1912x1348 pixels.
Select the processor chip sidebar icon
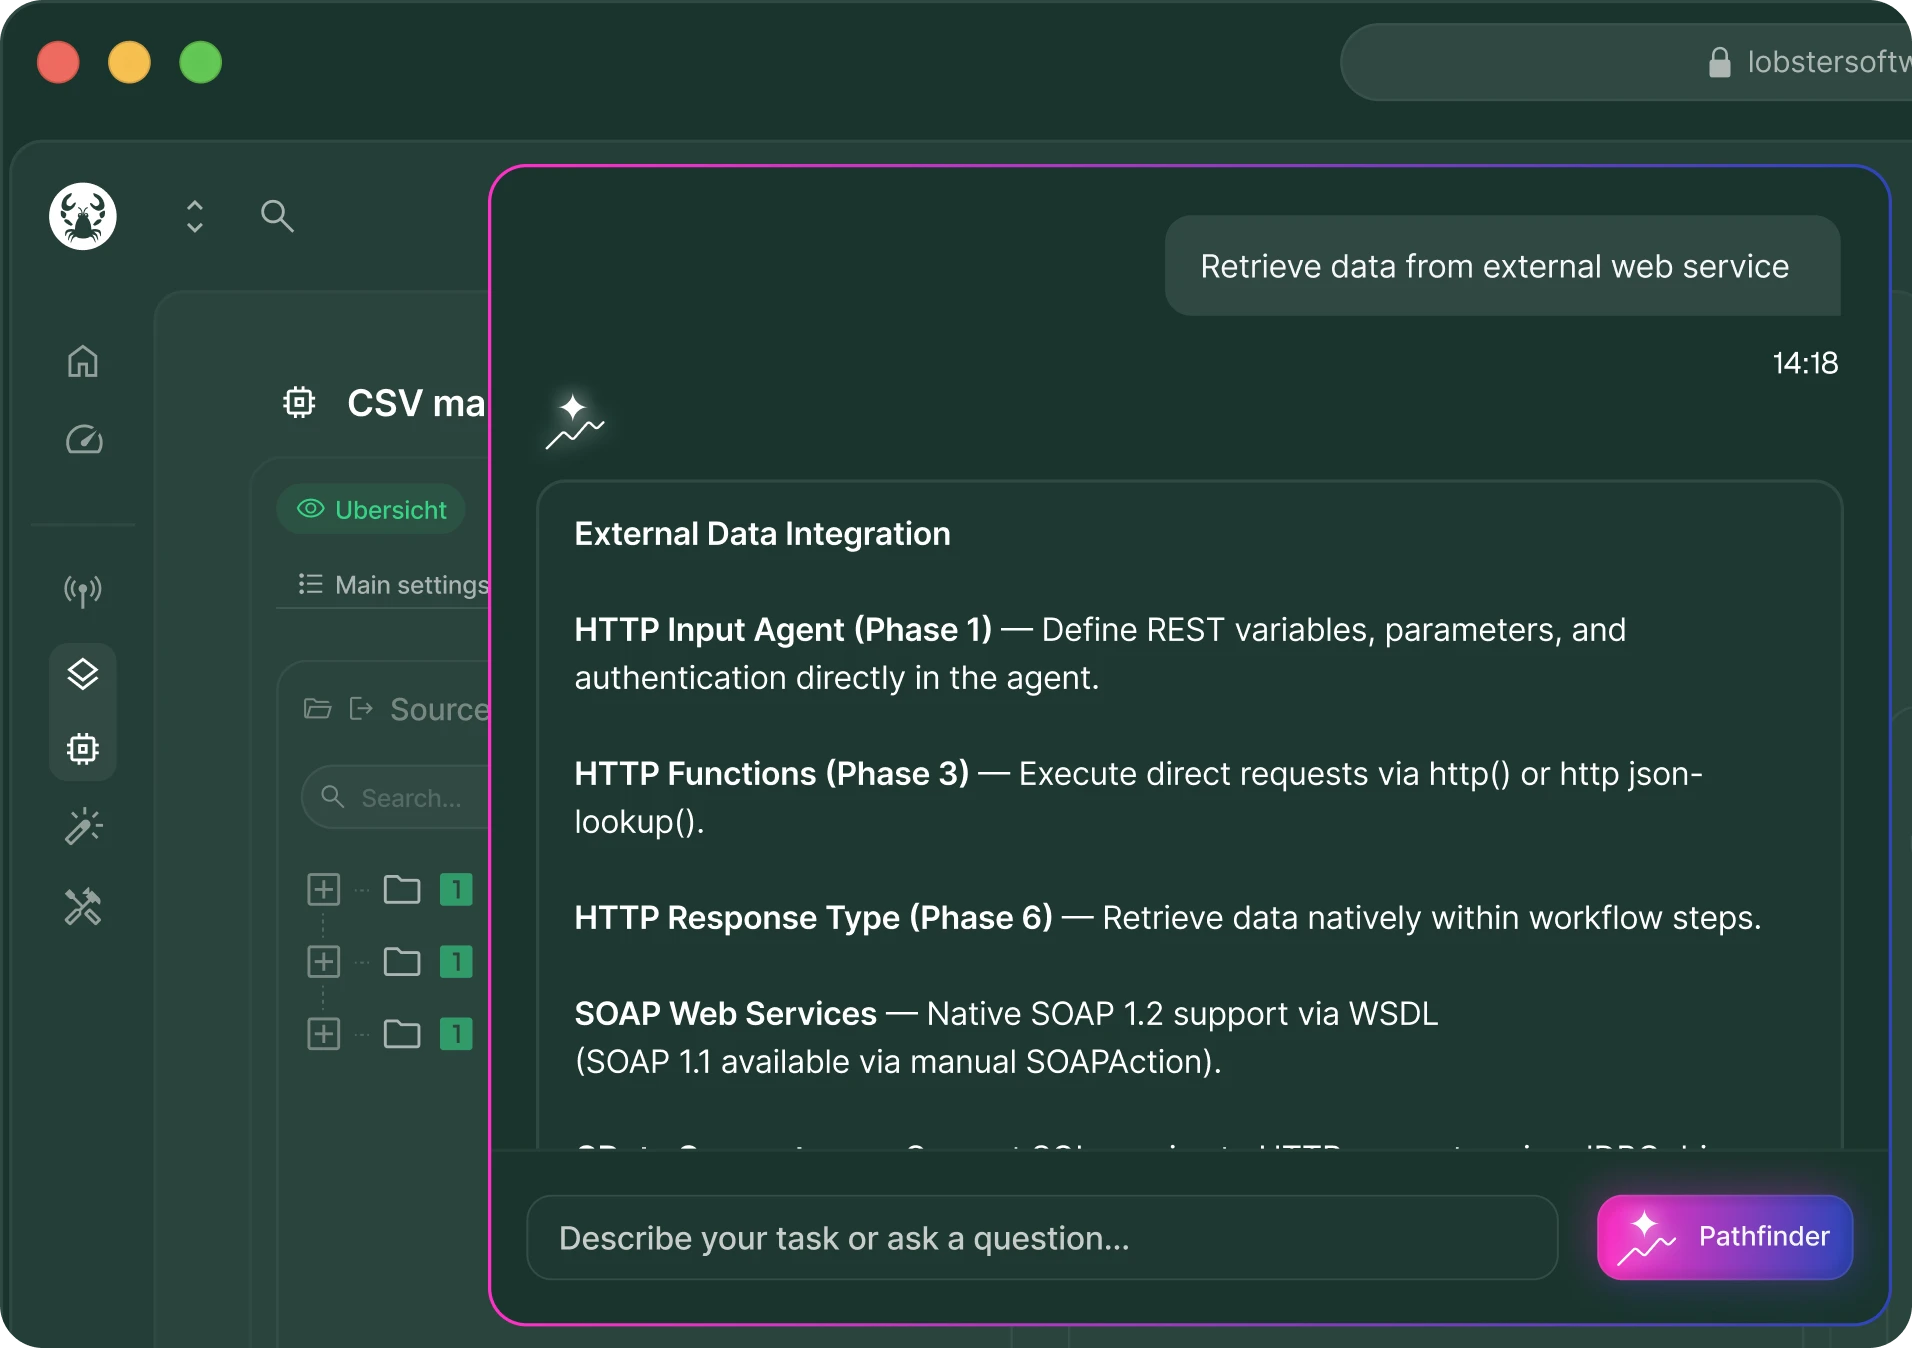(x=83, y=749)
